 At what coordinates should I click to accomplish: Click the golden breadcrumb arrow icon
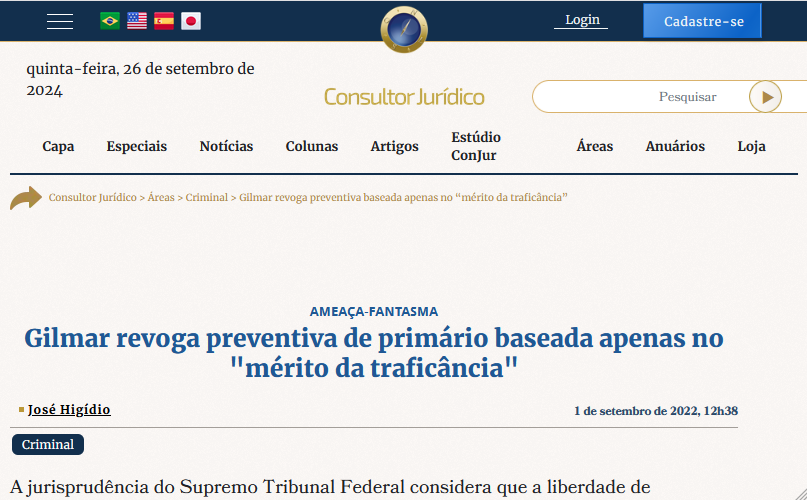[x=26, y=198]
